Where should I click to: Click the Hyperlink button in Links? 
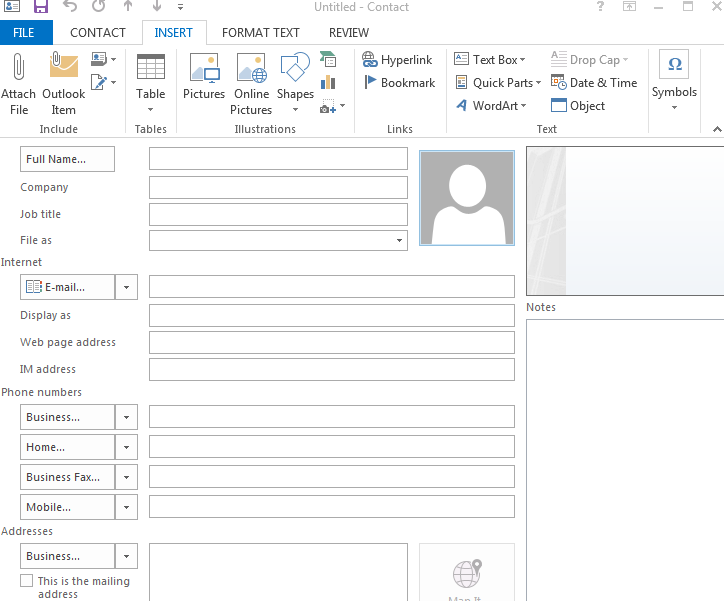tap(397, 60)
